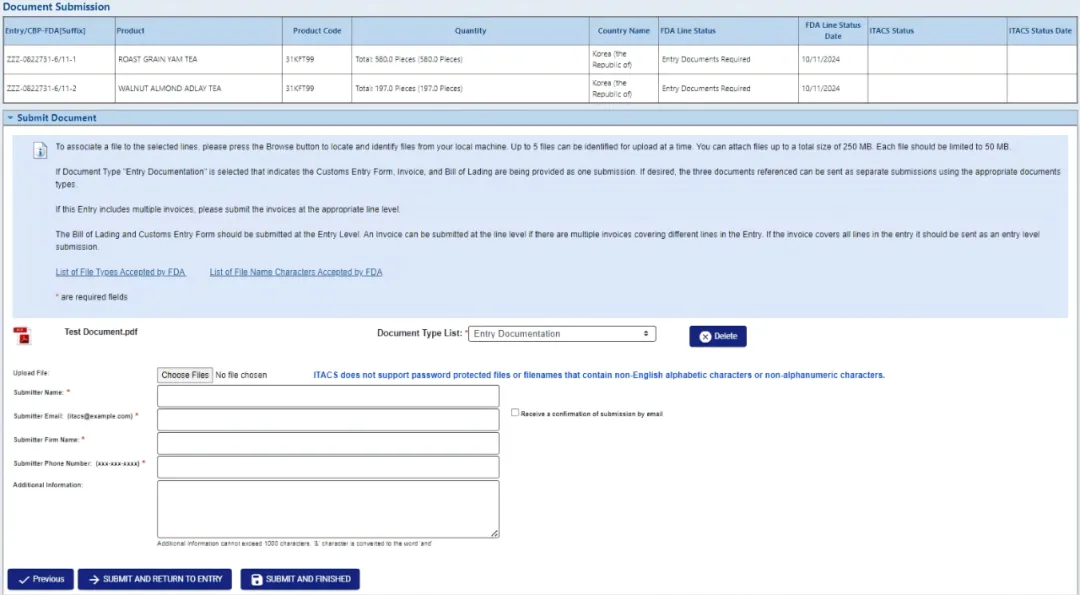Open List of File Name Characters Accepted link
The image size is (1080, 595).
click(x=295, y=272)
